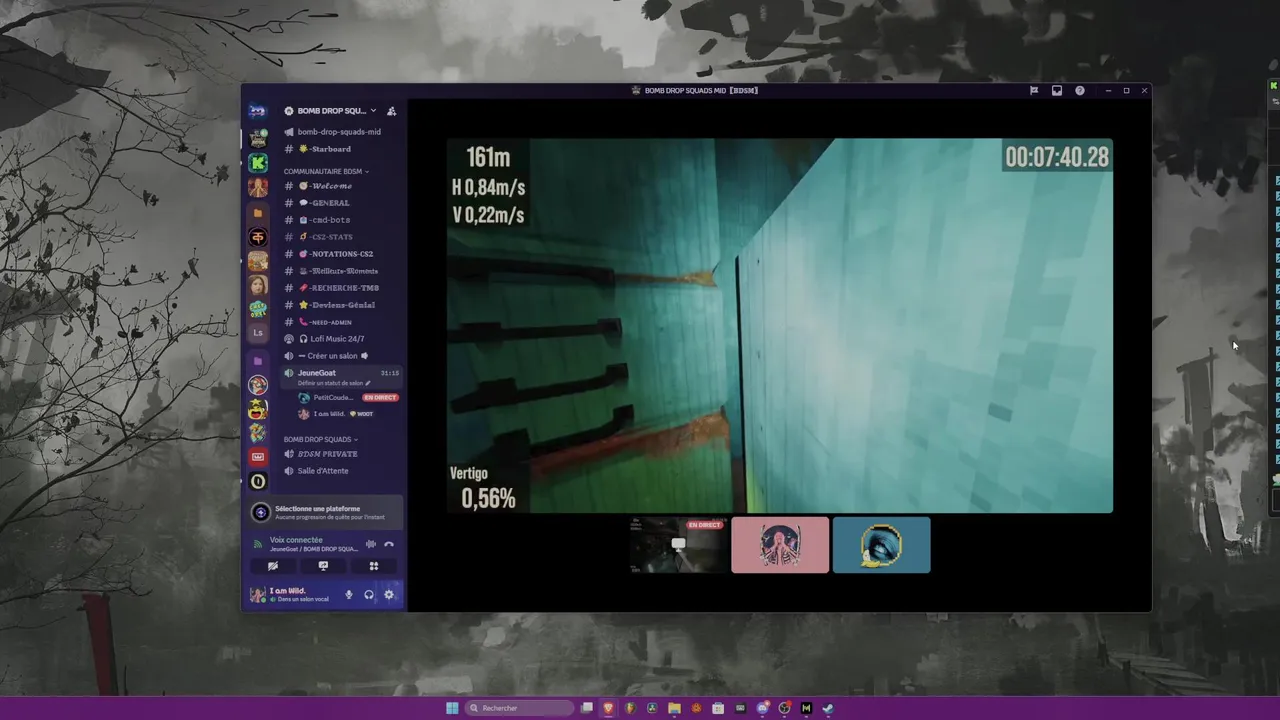
Task: Open the red cassette server icon
Action: pos(258,457)
